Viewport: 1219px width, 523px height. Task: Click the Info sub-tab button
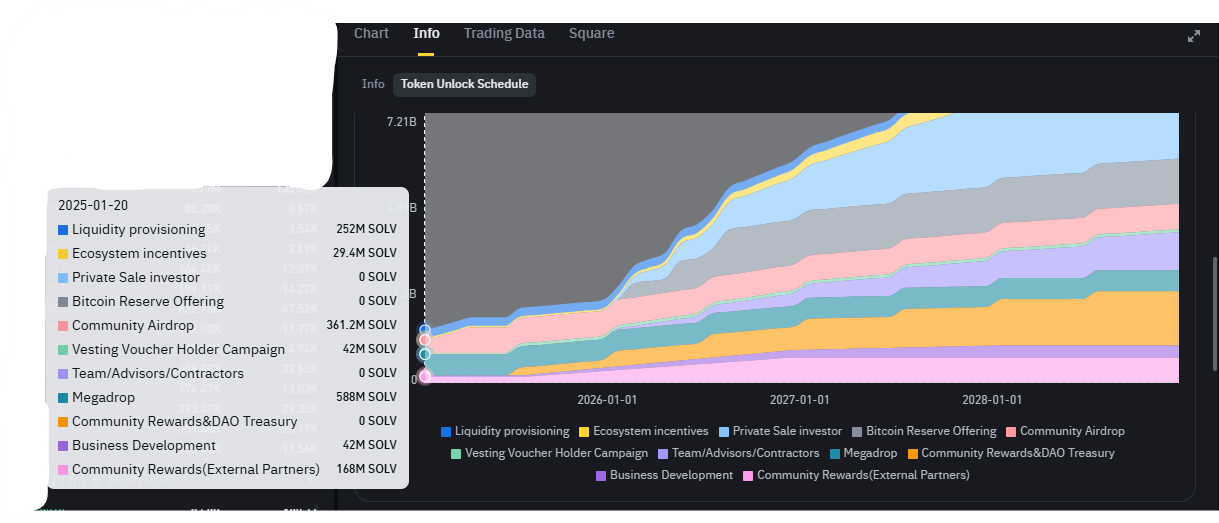pos(373,84)
